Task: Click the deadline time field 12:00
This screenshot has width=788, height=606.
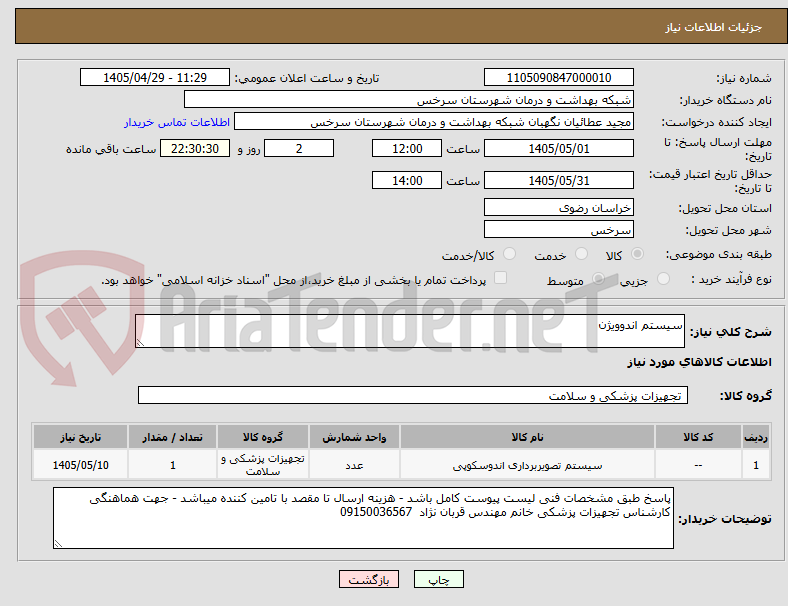Action: (x=407, y=149)
